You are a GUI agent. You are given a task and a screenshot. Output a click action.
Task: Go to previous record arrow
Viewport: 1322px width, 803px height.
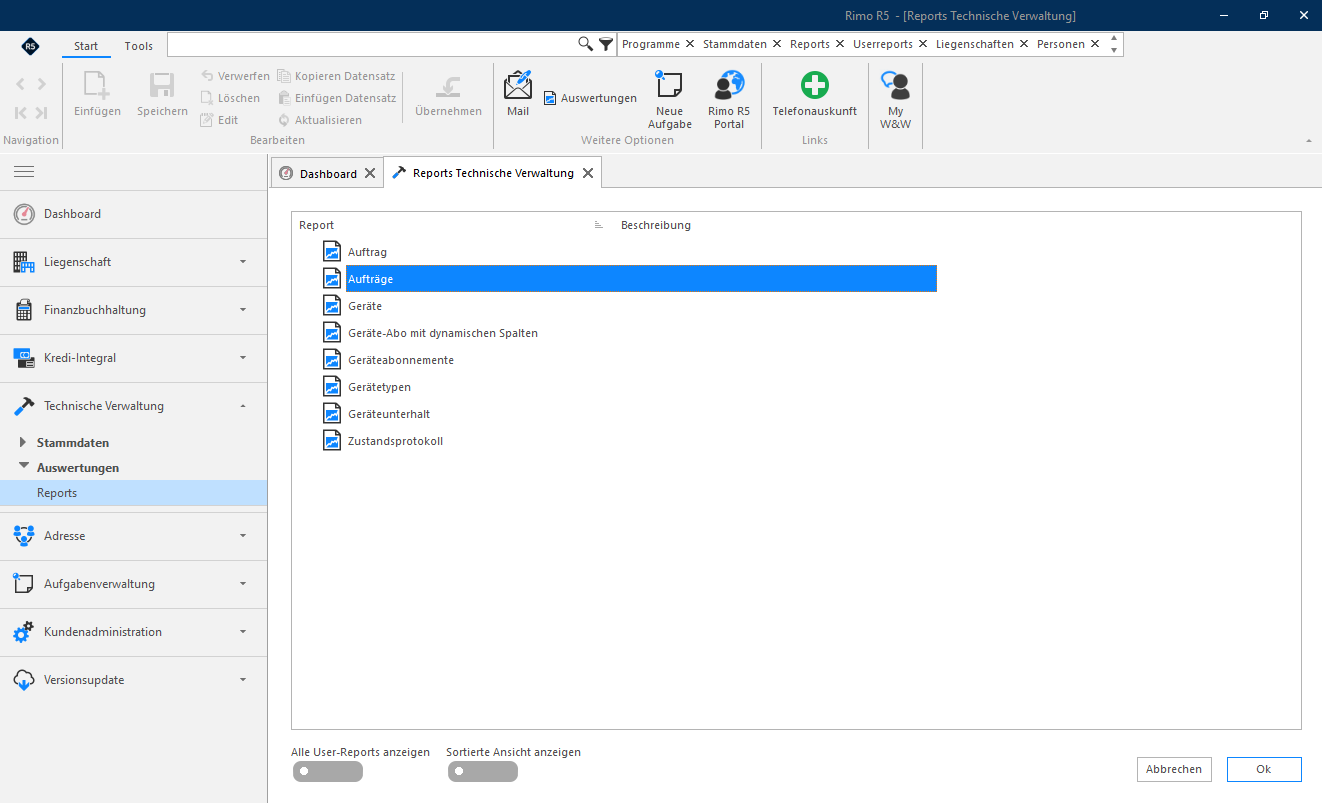tap(21, 84)
